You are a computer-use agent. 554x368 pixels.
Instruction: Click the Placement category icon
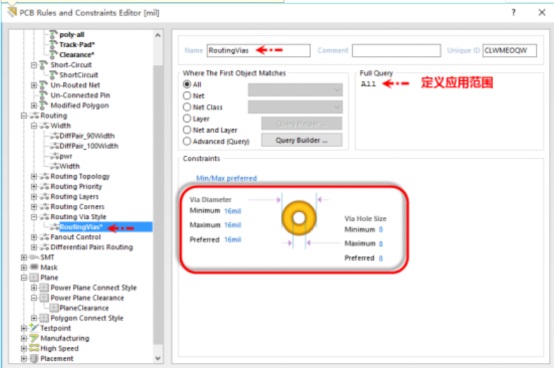coord(34,358)
